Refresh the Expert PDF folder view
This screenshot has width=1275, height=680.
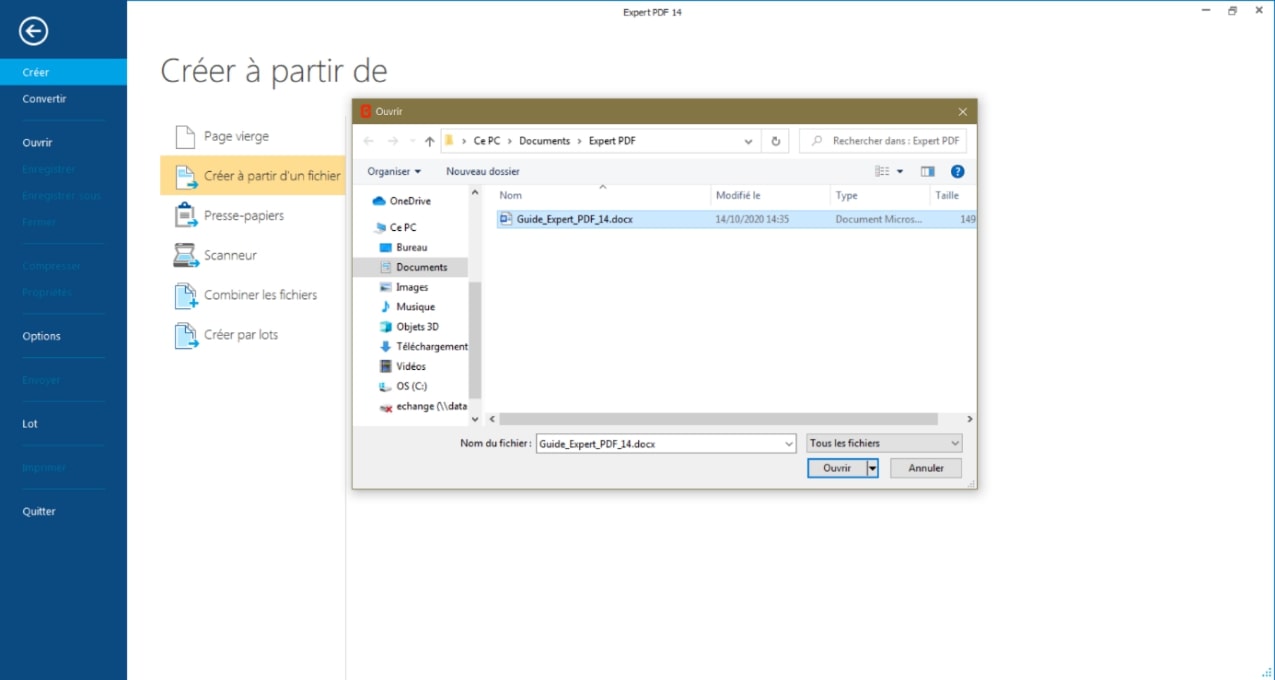coord(775,140)
